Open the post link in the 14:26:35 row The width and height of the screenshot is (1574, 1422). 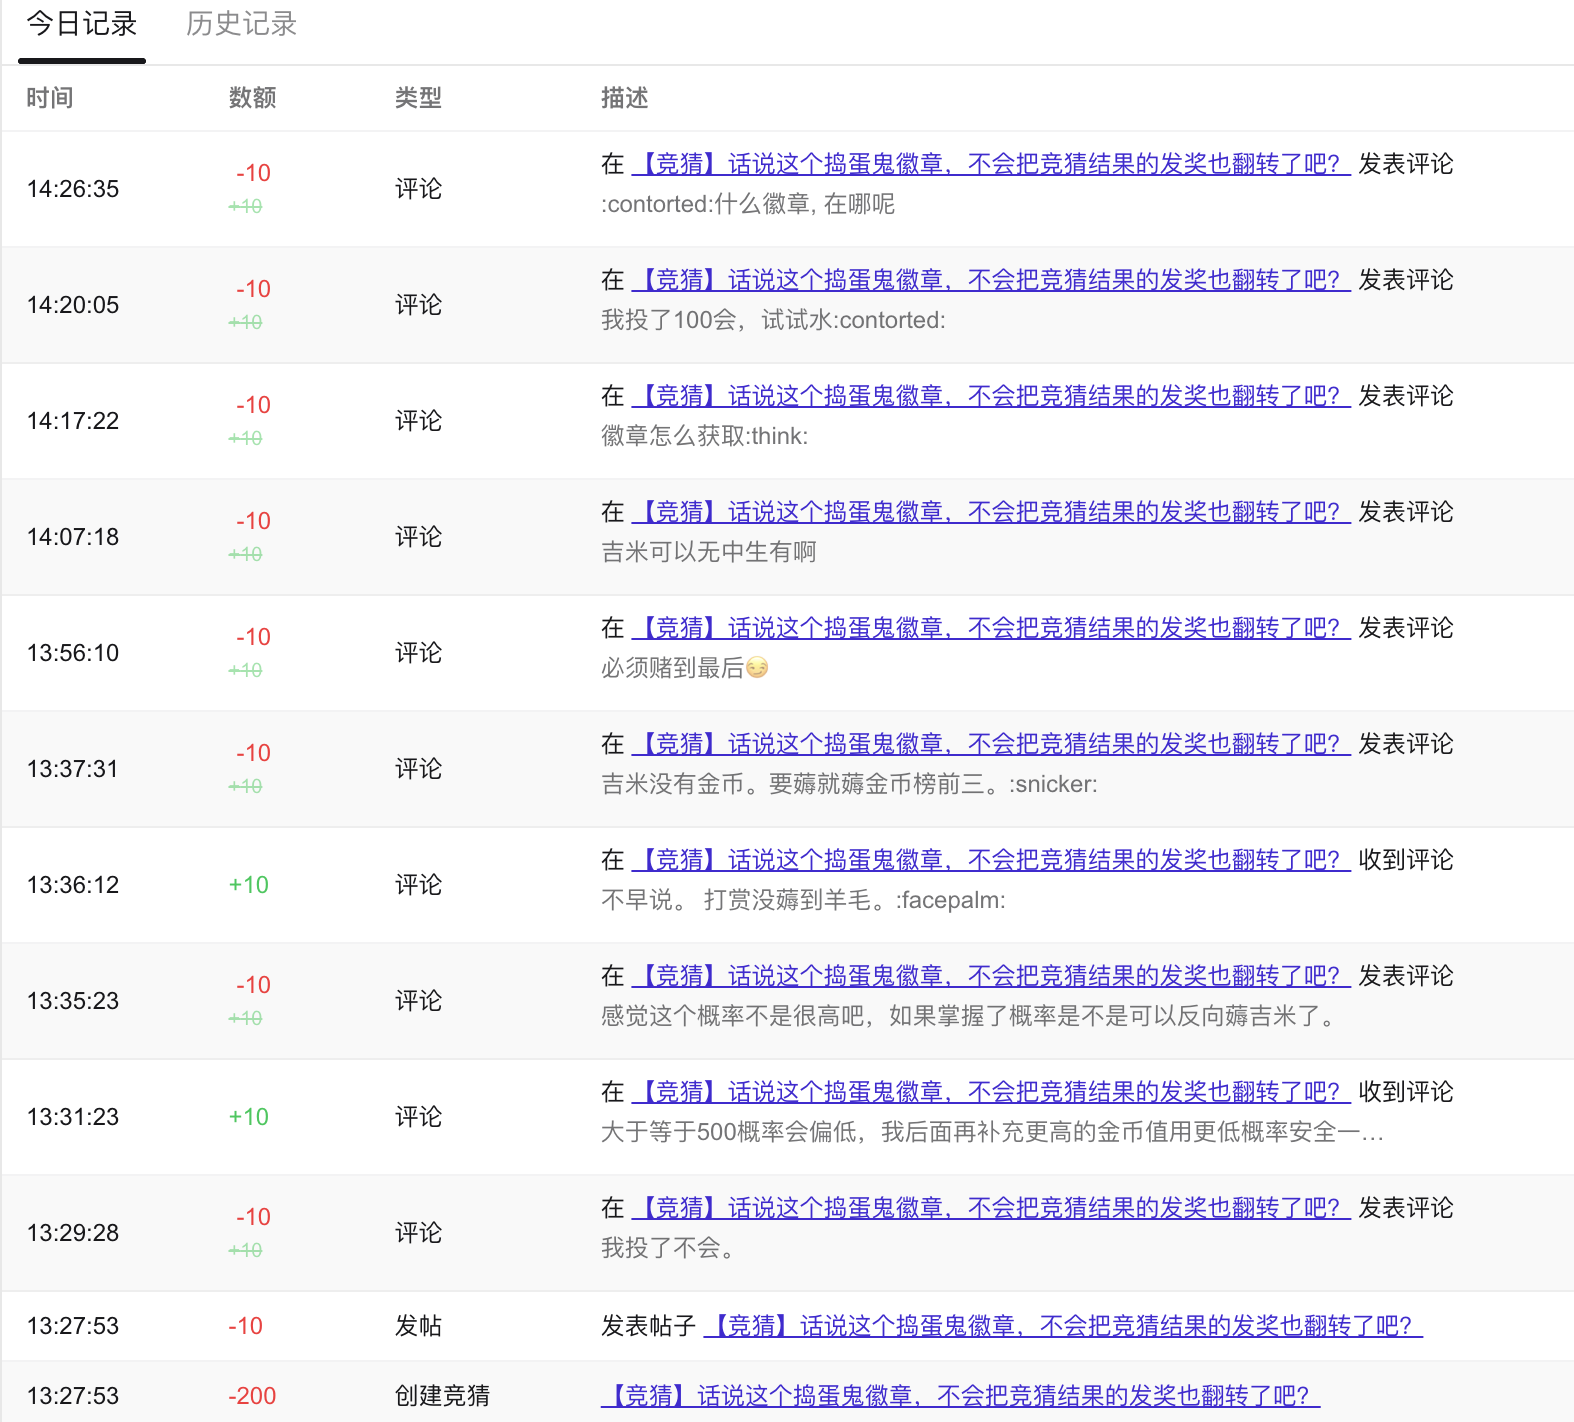click(990, 164)
